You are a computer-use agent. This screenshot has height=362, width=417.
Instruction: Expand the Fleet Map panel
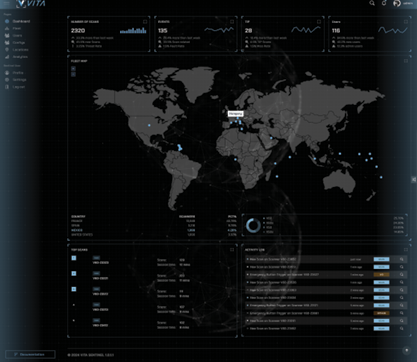tap(406, 61)
